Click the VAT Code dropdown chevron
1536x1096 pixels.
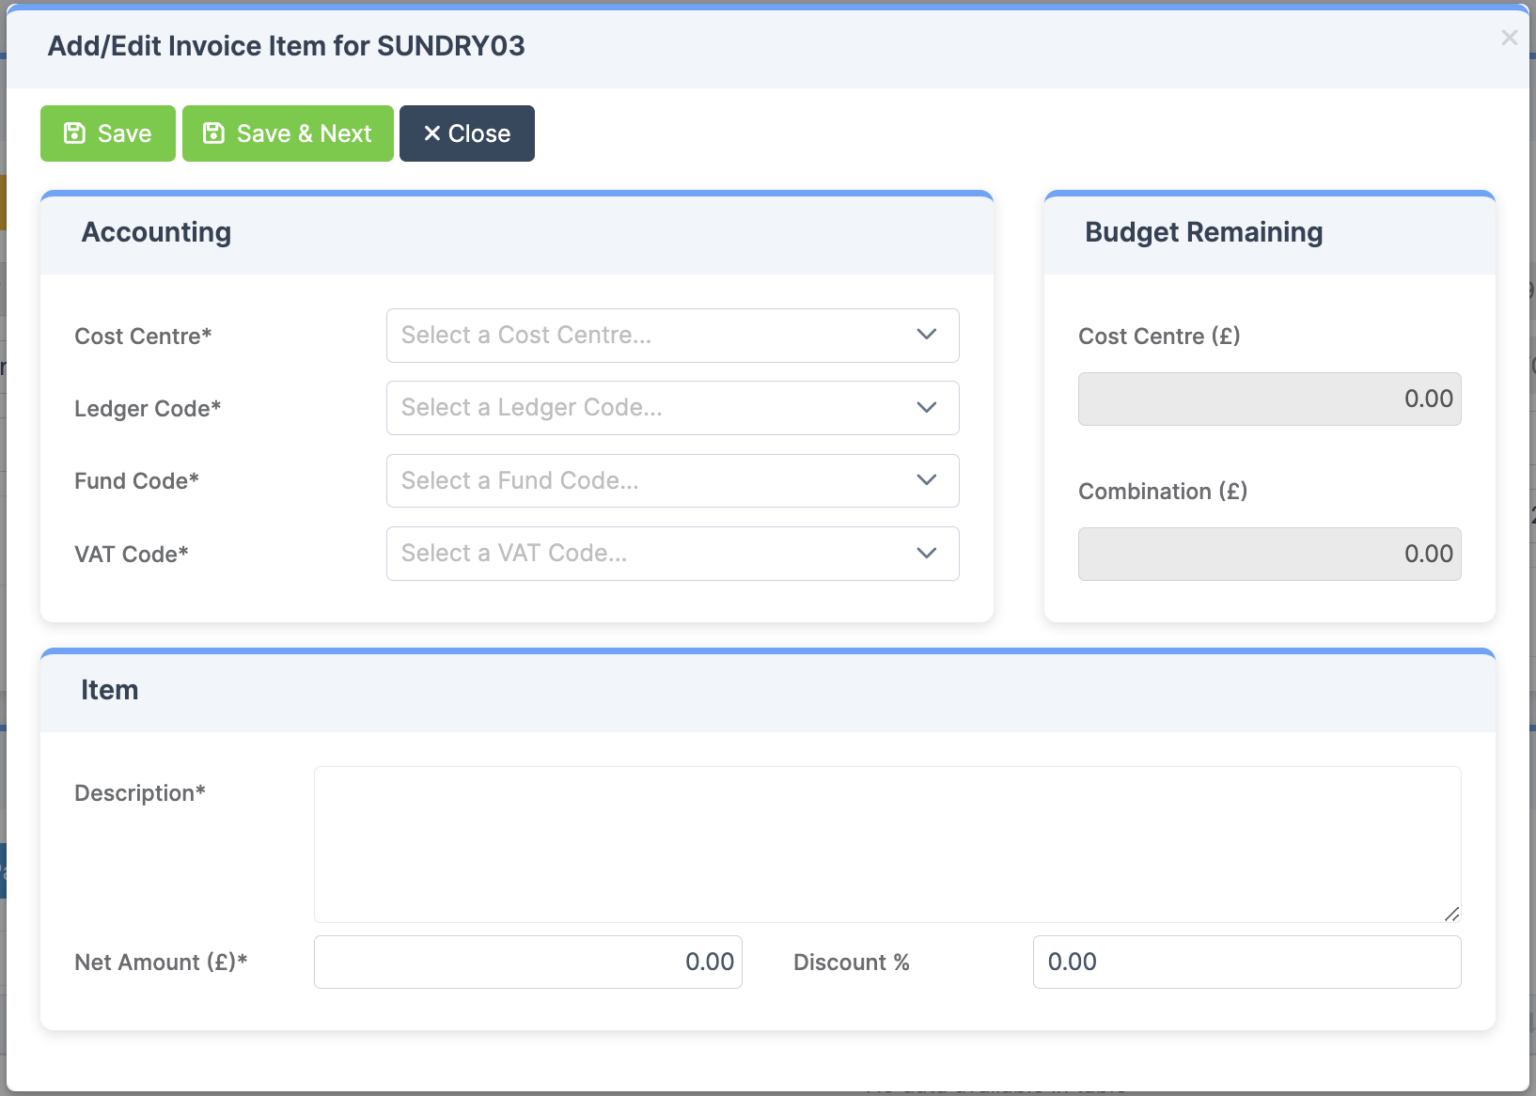pos(926,553)
